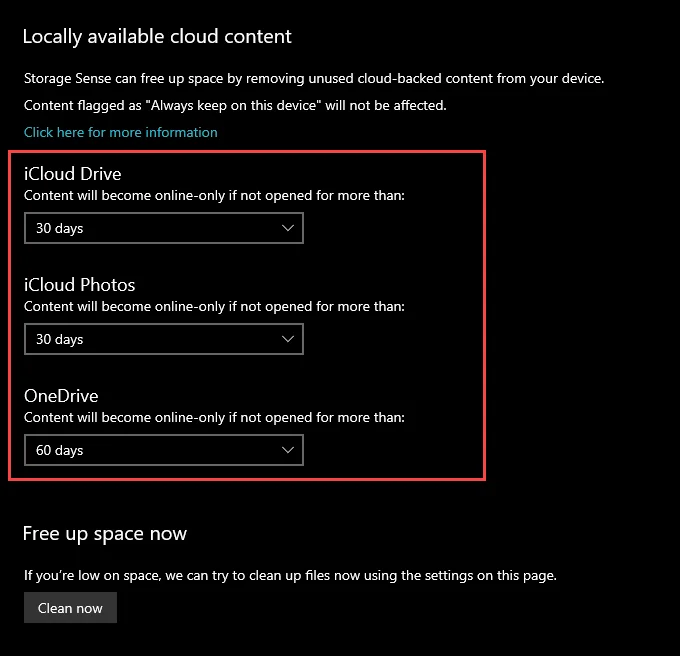Click the 'Storage Sense can free up space' sentence
Viewport: 680px width, 656px height.
pos(314,78)
